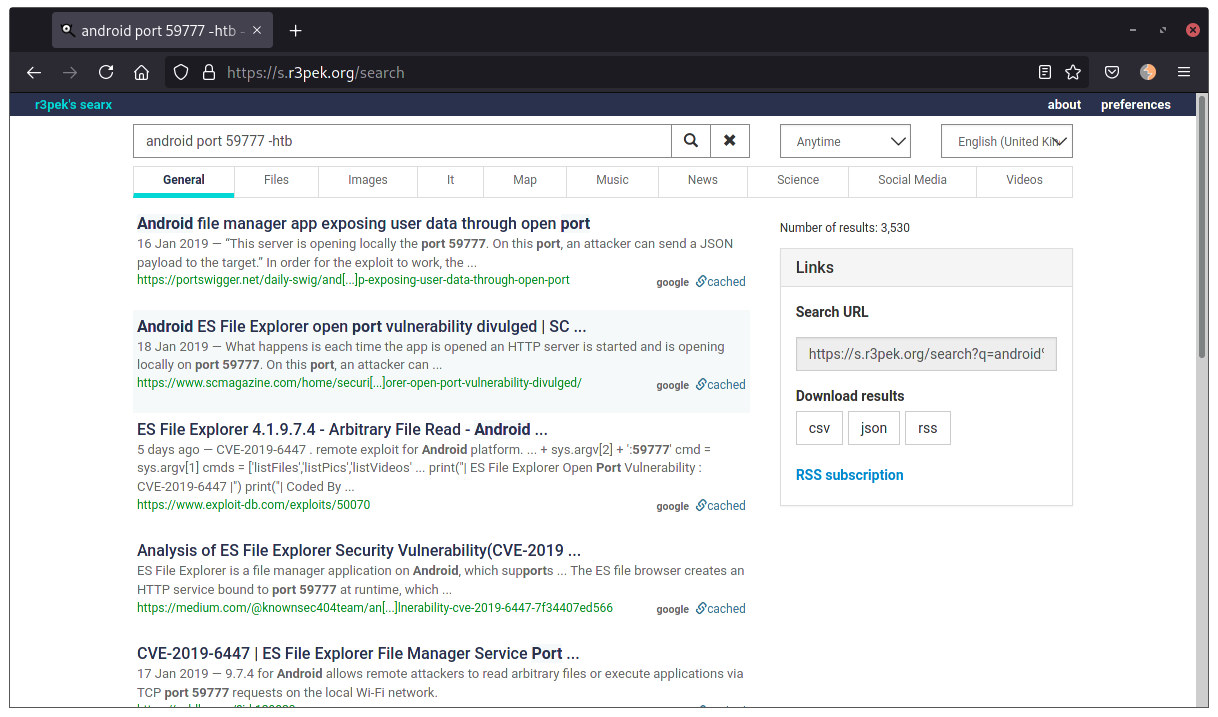The width and height of the screenshot is (1218, 717).
Task: Bookmark this page with the star icon
Action: coord(1073,72)
